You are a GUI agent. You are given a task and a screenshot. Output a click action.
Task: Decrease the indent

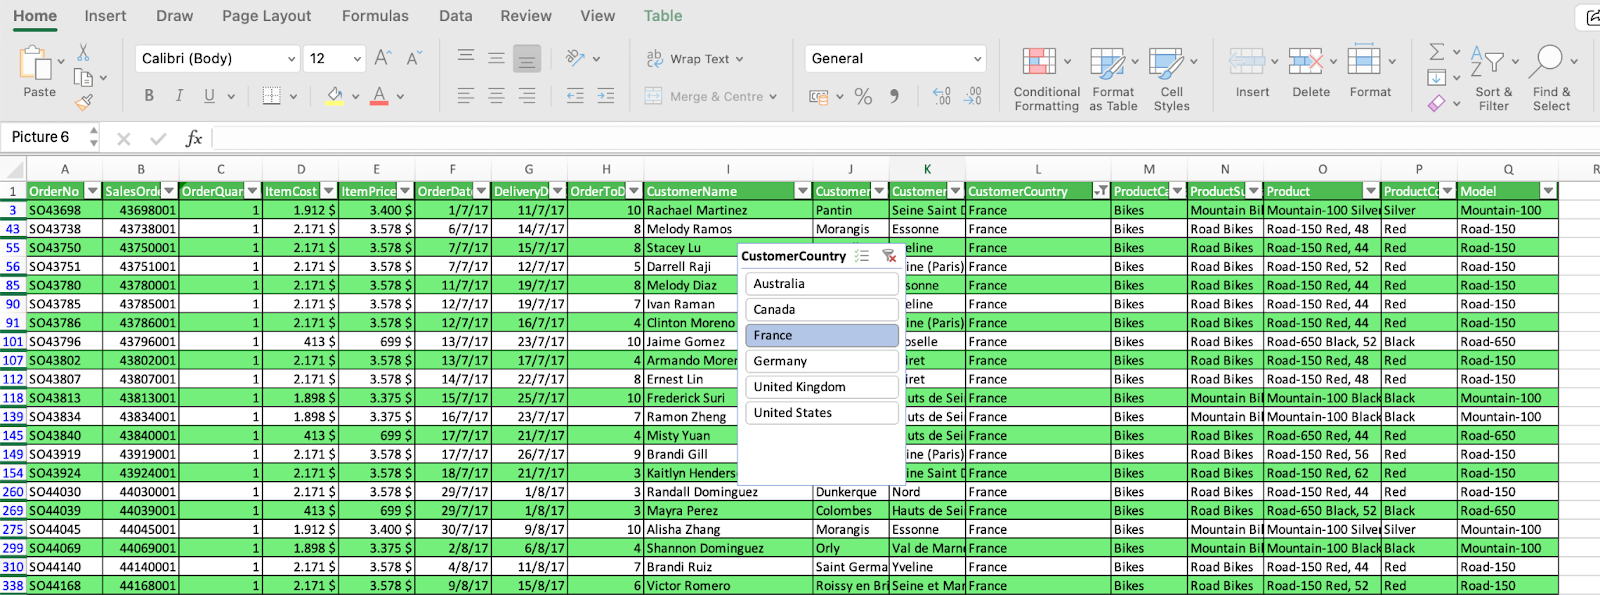(x=575, y=96)
